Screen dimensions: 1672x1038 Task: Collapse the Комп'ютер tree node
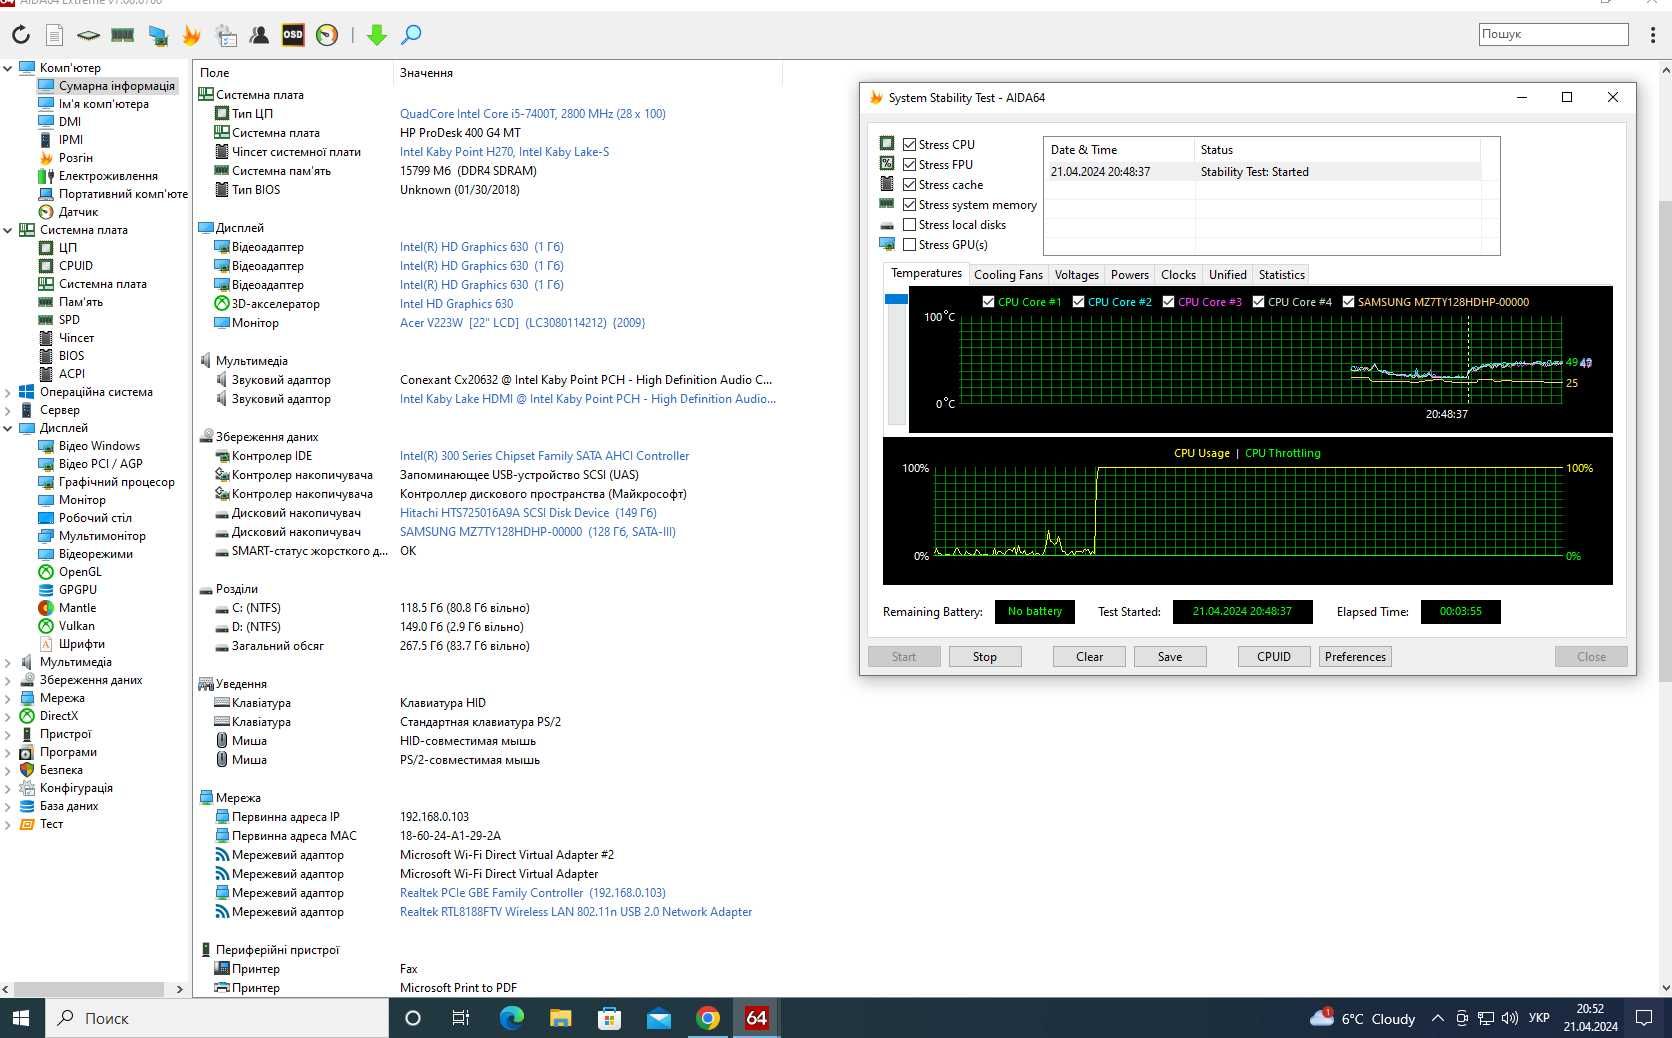click(x=8, y=68)
